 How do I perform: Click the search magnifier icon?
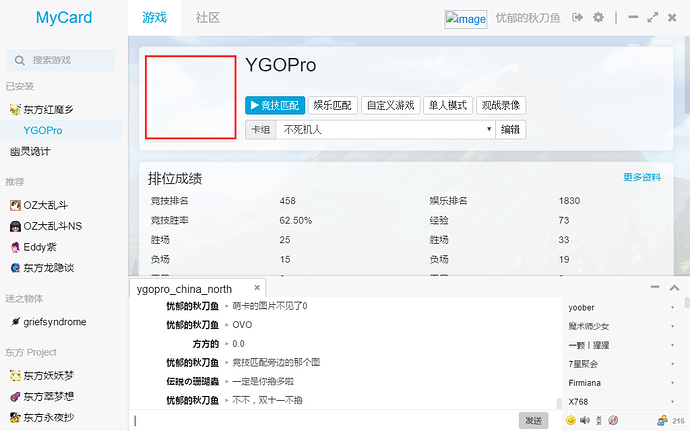point(19,60)
